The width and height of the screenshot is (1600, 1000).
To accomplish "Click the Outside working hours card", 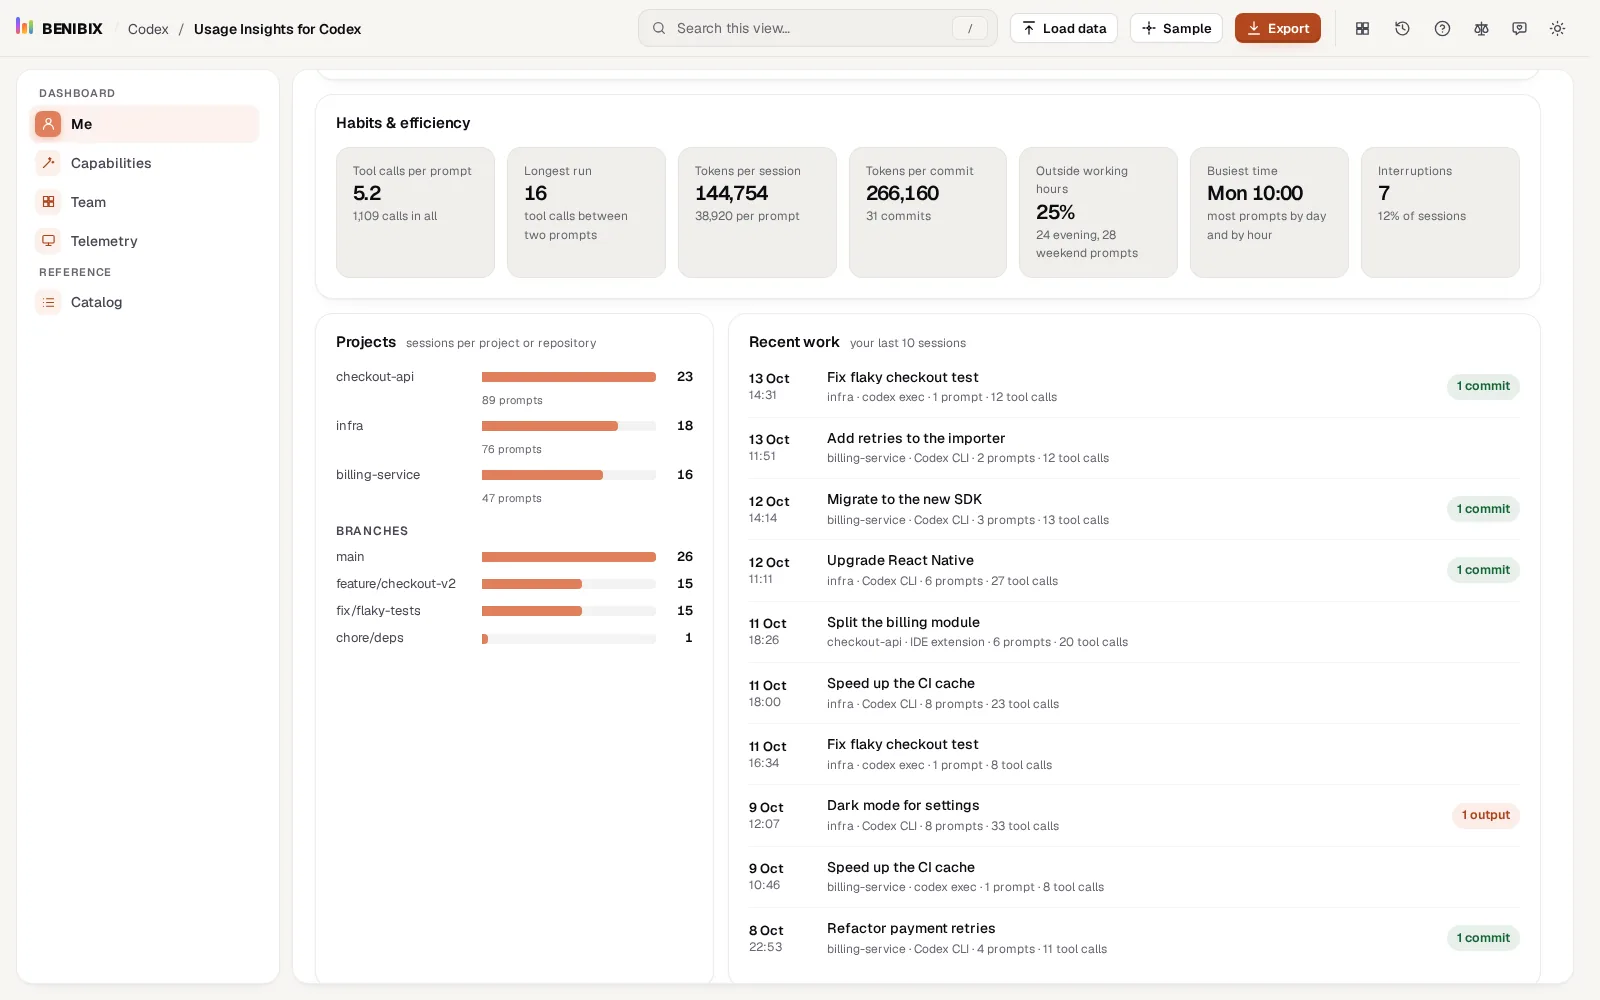I will tap(1098, 212).
